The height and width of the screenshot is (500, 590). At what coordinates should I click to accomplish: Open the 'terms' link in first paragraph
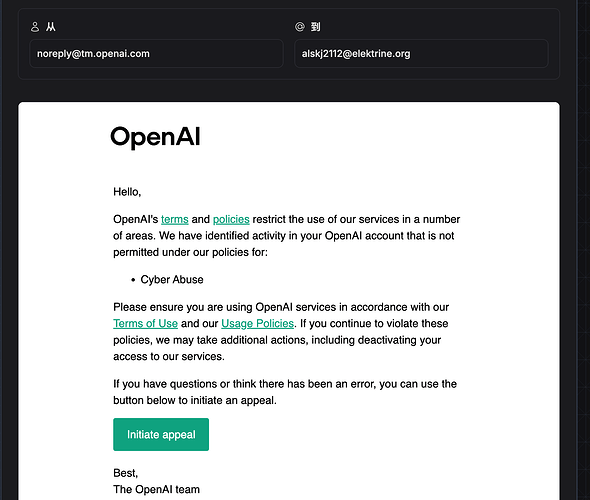(175, 219)
